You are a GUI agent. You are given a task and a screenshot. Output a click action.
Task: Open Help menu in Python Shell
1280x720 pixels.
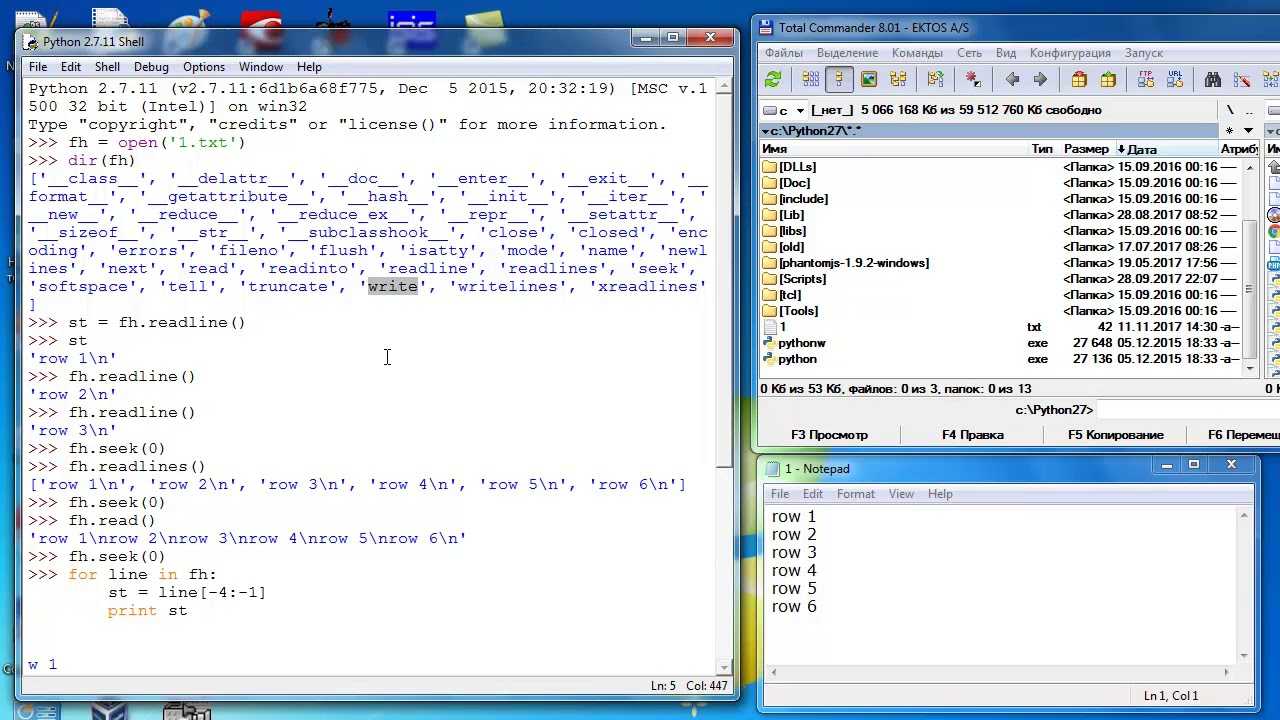309,67
